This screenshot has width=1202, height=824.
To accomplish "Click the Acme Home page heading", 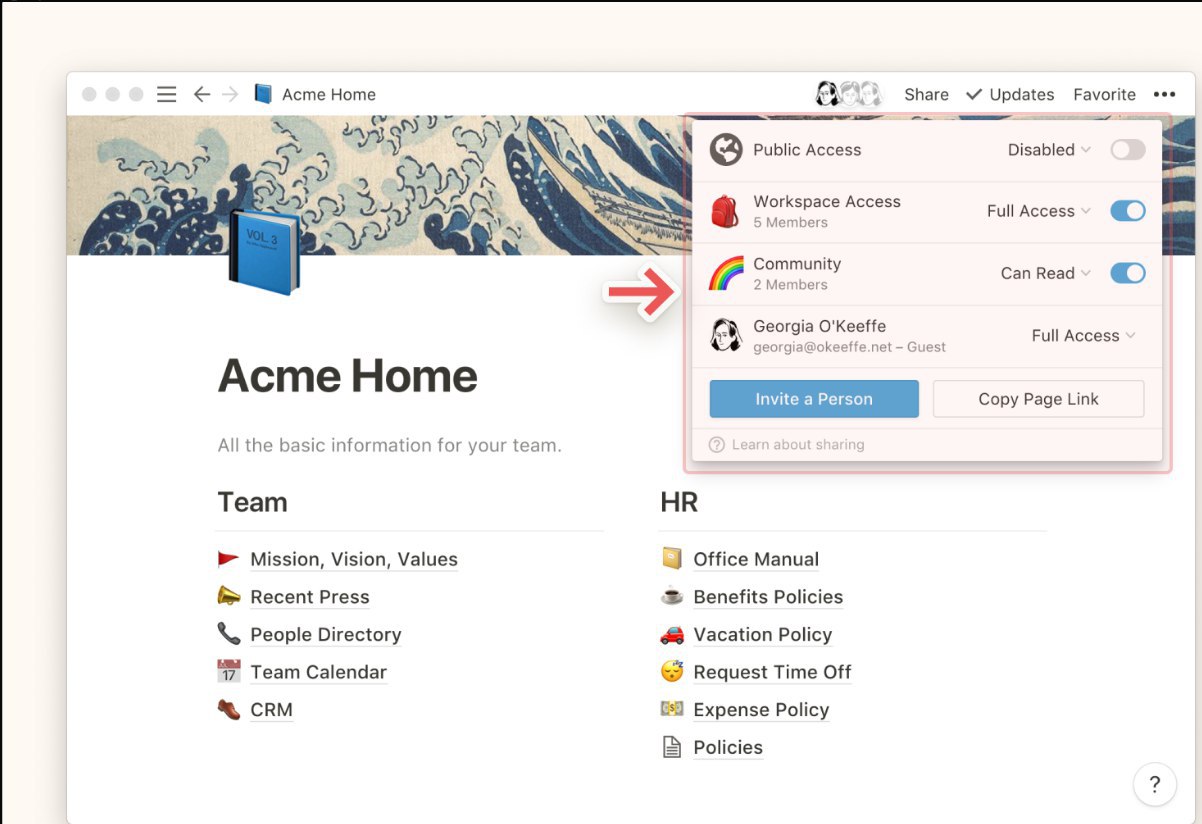I will click(347, 376).
